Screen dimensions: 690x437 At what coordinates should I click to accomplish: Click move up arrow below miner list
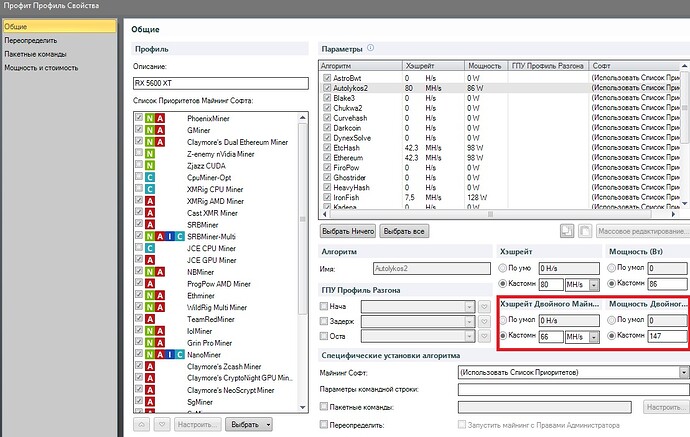point(141,424)
